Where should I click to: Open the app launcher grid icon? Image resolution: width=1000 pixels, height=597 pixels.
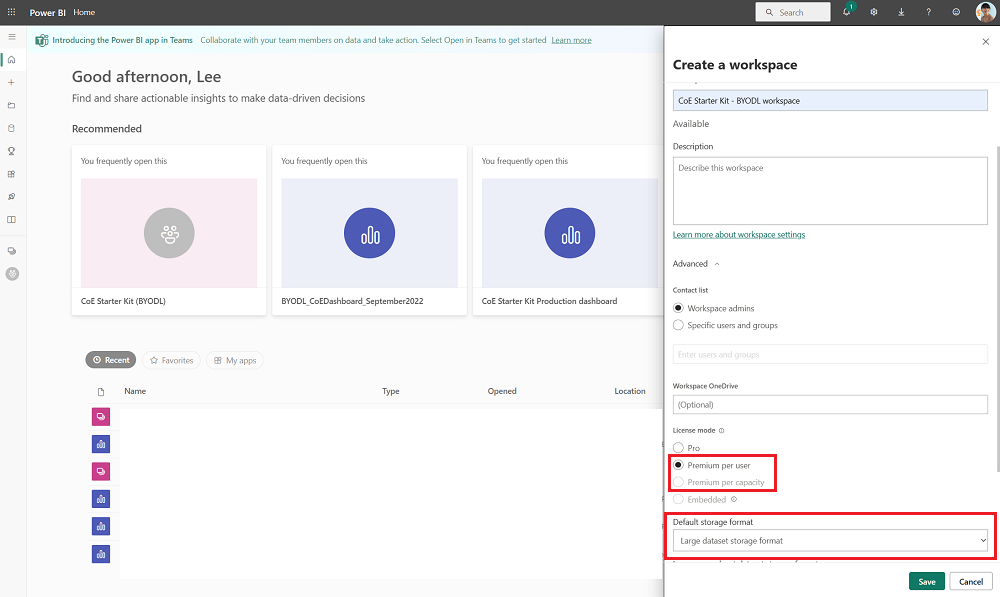coord(11,12)
